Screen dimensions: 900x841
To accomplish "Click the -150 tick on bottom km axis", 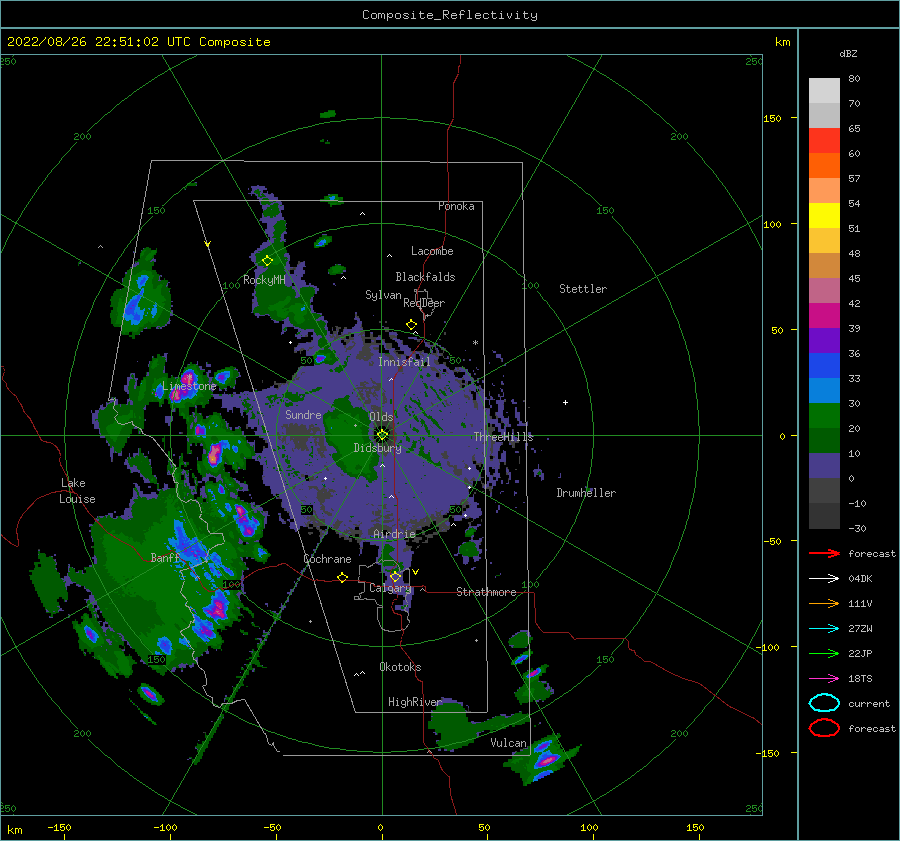I will (59, 827).
